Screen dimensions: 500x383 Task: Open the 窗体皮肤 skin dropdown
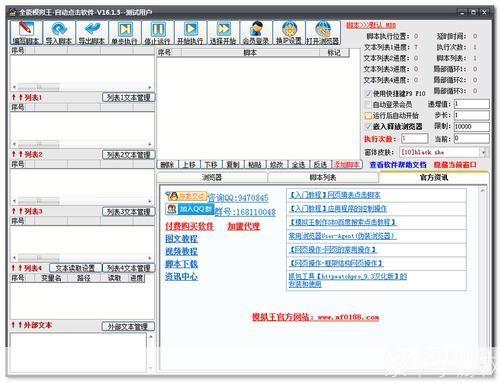[484, 152]
